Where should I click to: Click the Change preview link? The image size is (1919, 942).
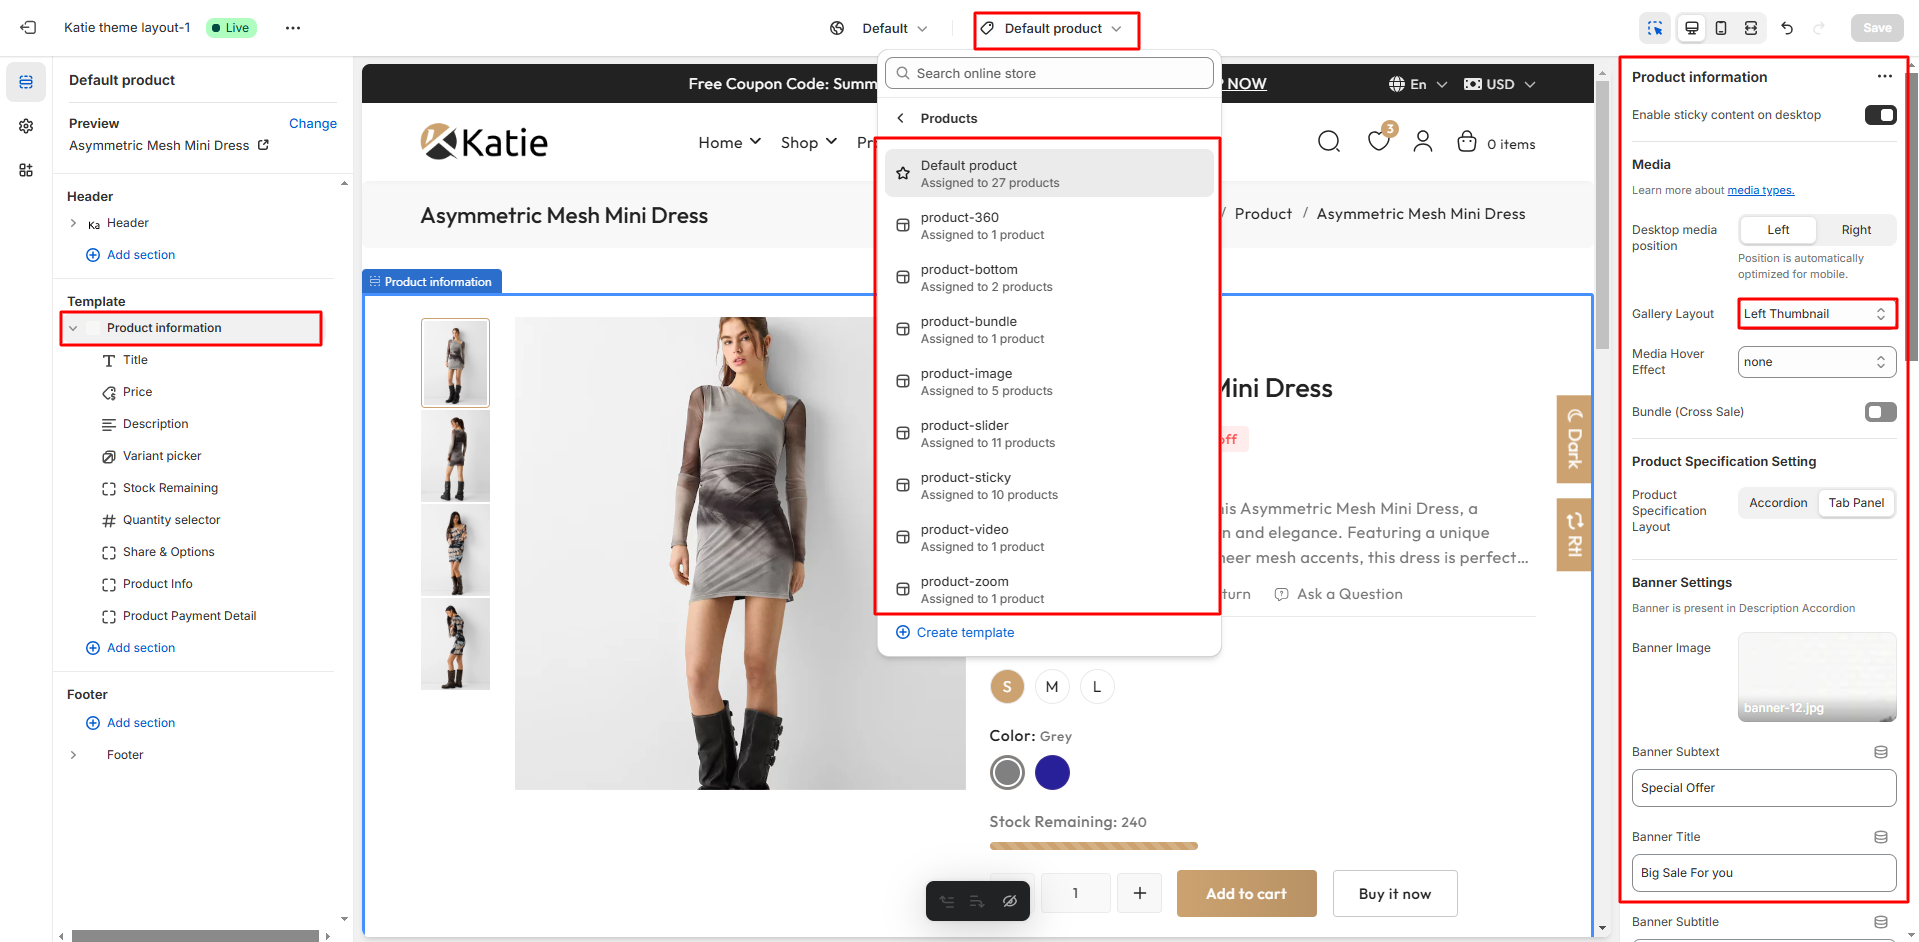(312, 123)
